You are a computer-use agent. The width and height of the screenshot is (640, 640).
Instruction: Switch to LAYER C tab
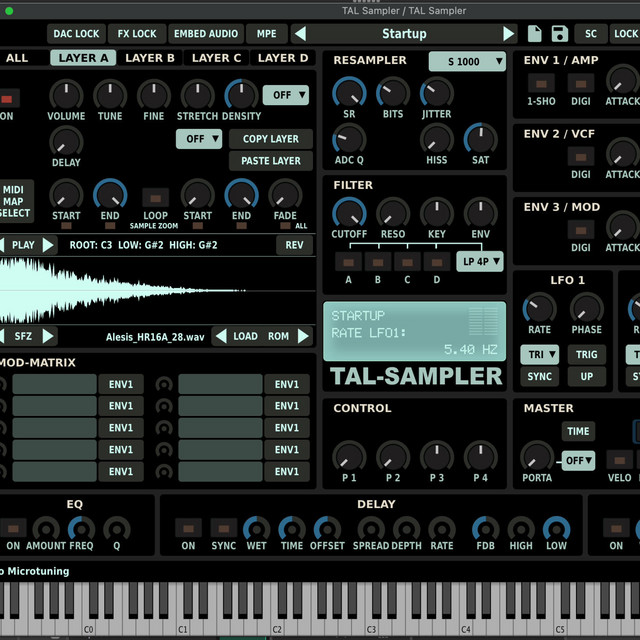pos(216,58)
